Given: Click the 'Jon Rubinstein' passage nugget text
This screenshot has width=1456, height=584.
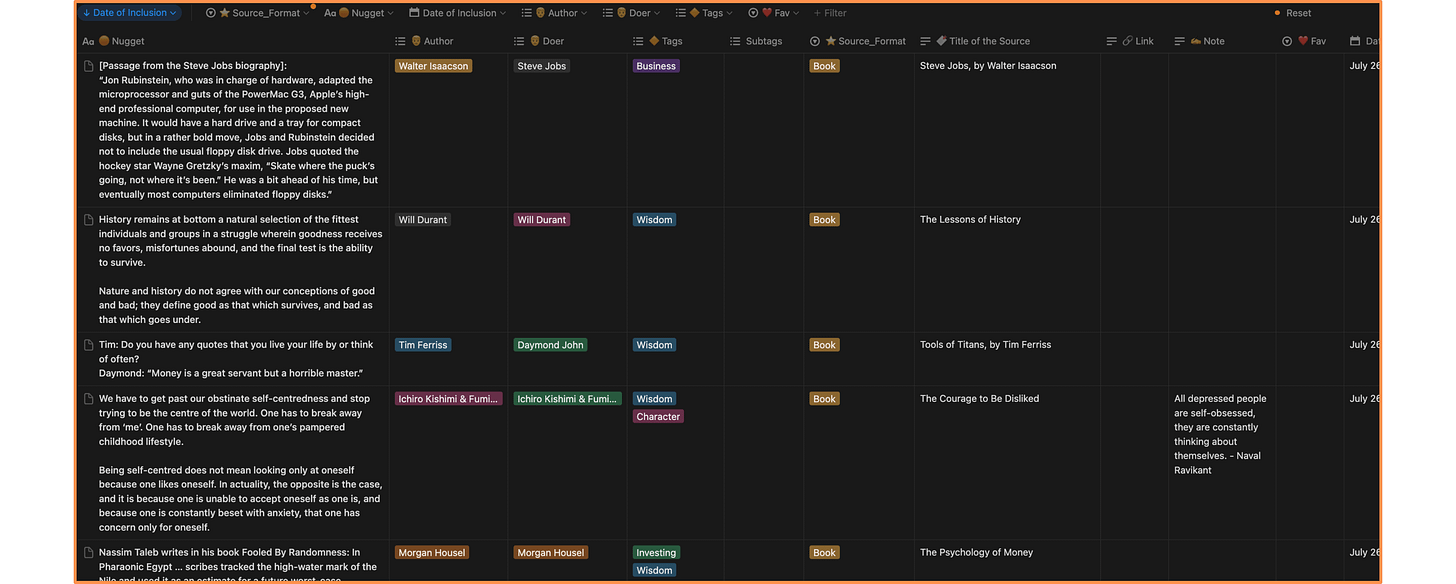Looking at the screenshot, I should pyautogui.click(x=238, y=130).
